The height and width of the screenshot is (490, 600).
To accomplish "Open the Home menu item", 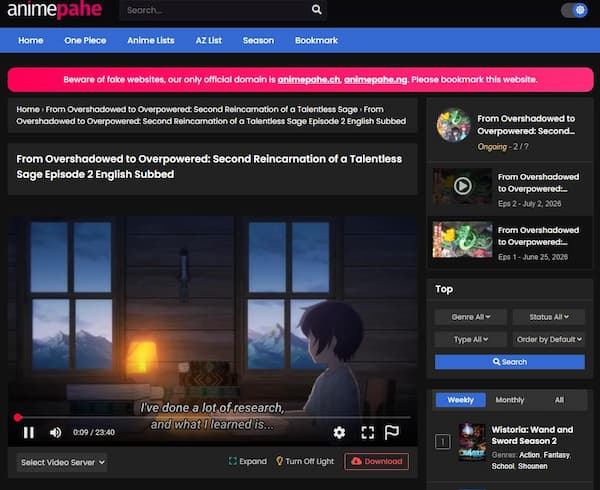I will 31,40.
